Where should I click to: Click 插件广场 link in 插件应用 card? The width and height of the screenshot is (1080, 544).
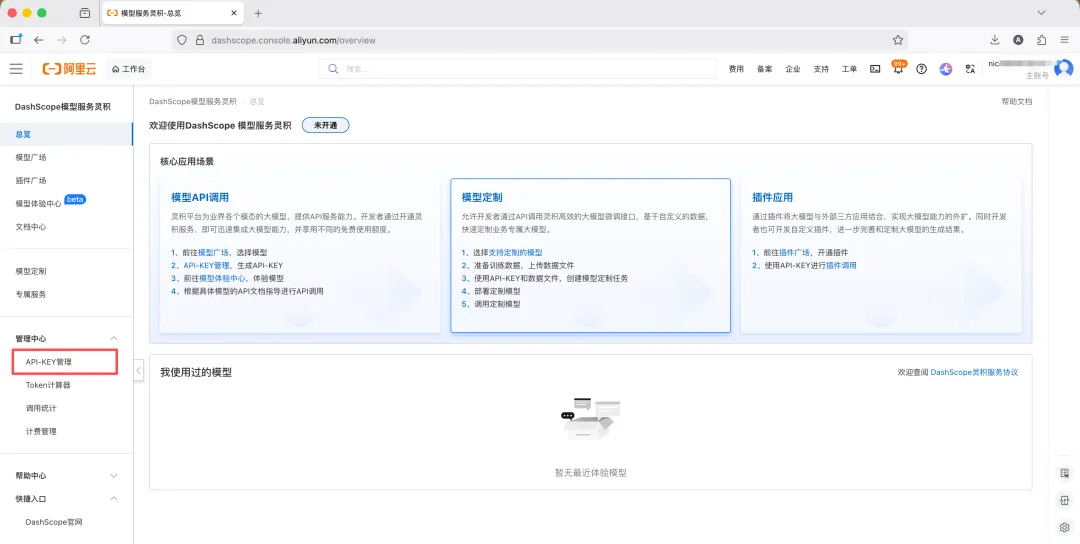[x=795, y=253]
